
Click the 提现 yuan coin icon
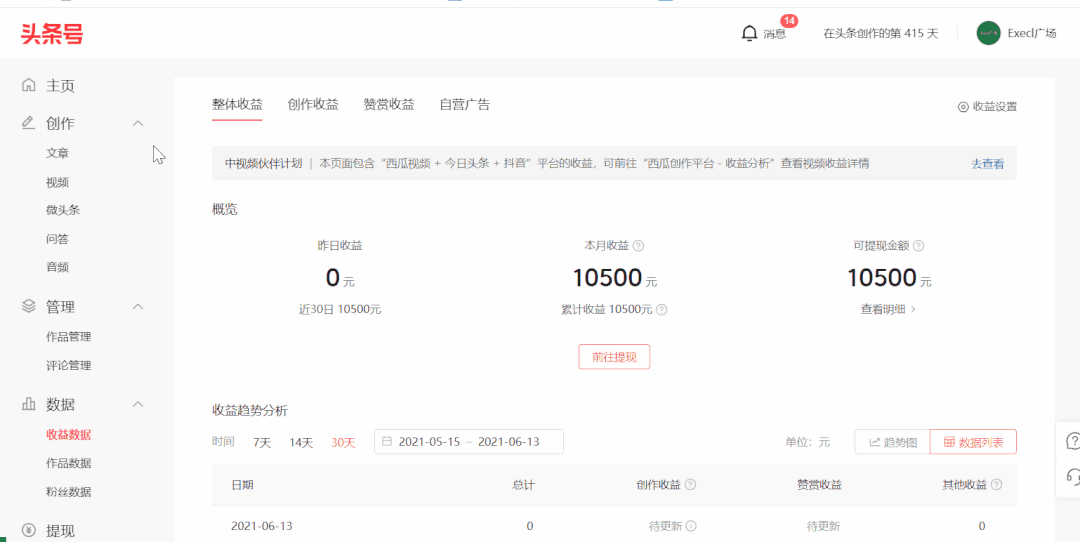coord(28,530)
